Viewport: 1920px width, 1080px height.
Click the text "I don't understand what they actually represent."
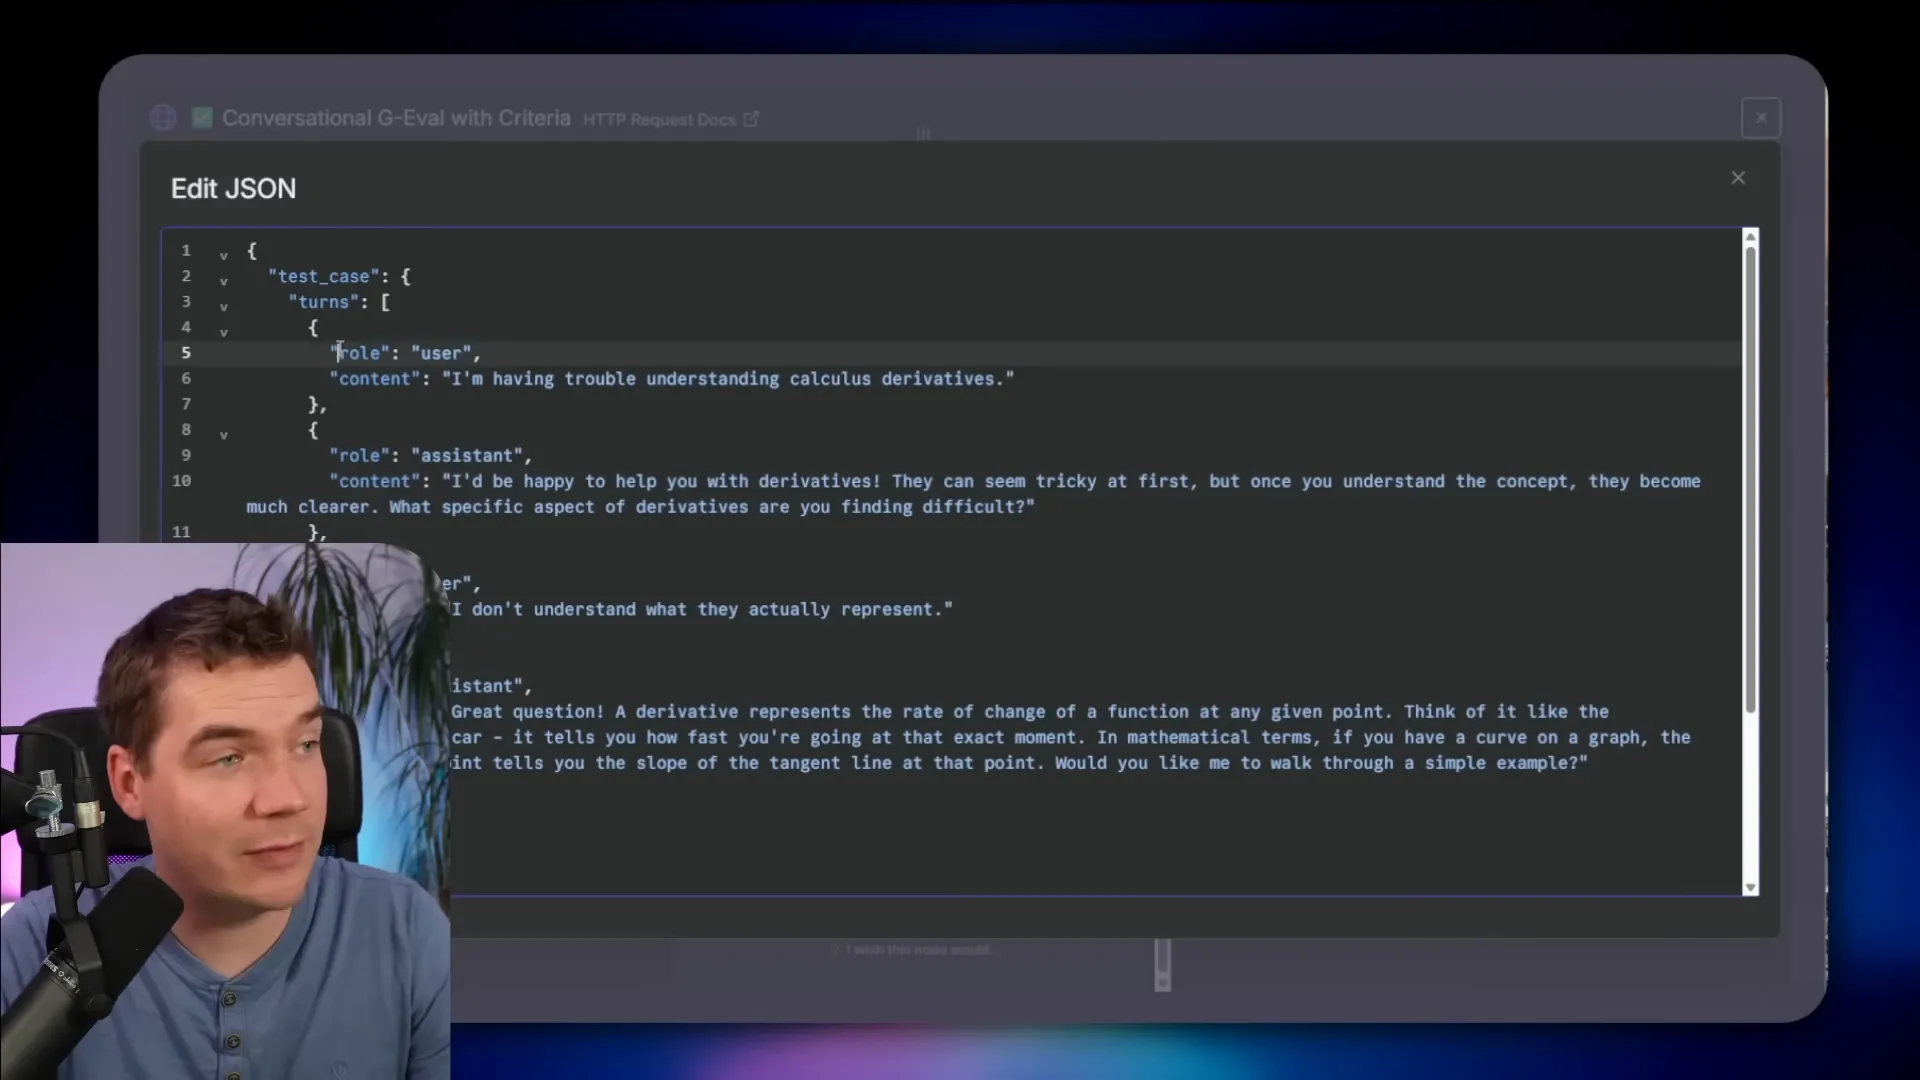[702, 609]
